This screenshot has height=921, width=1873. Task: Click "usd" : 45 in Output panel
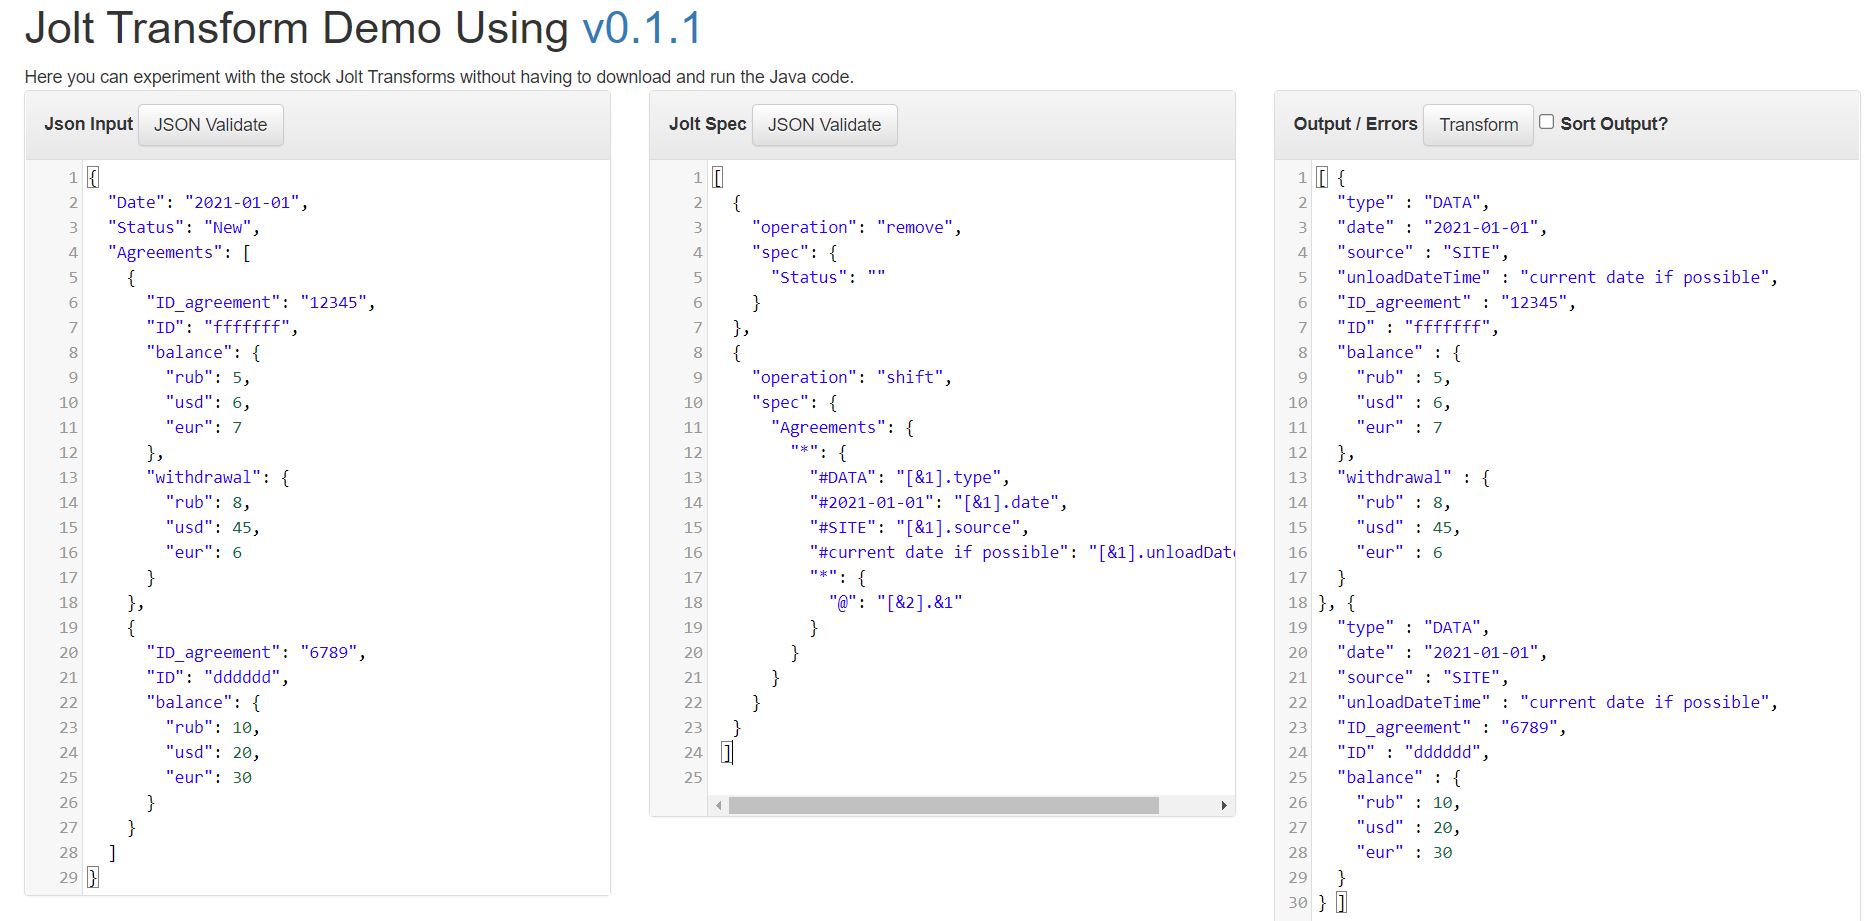pos(1408,527)
